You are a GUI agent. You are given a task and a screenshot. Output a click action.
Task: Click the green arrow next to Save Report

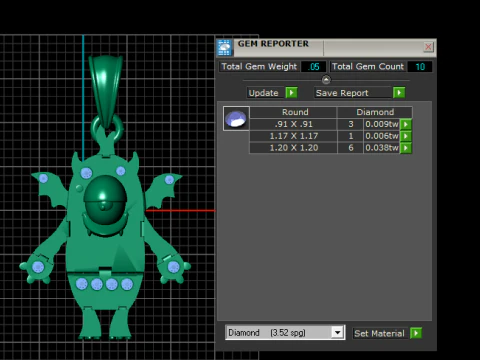pos(399,92)
